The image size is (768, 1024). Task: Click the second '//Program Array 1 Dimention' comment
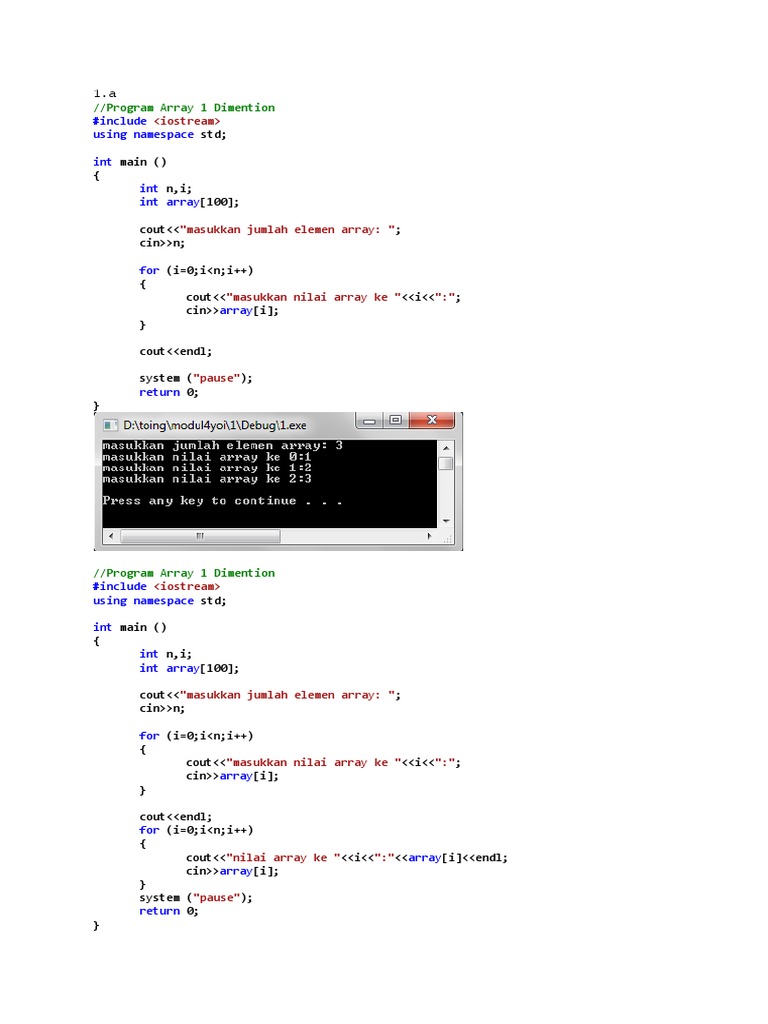pyautogui.click(x=184, y=573)
